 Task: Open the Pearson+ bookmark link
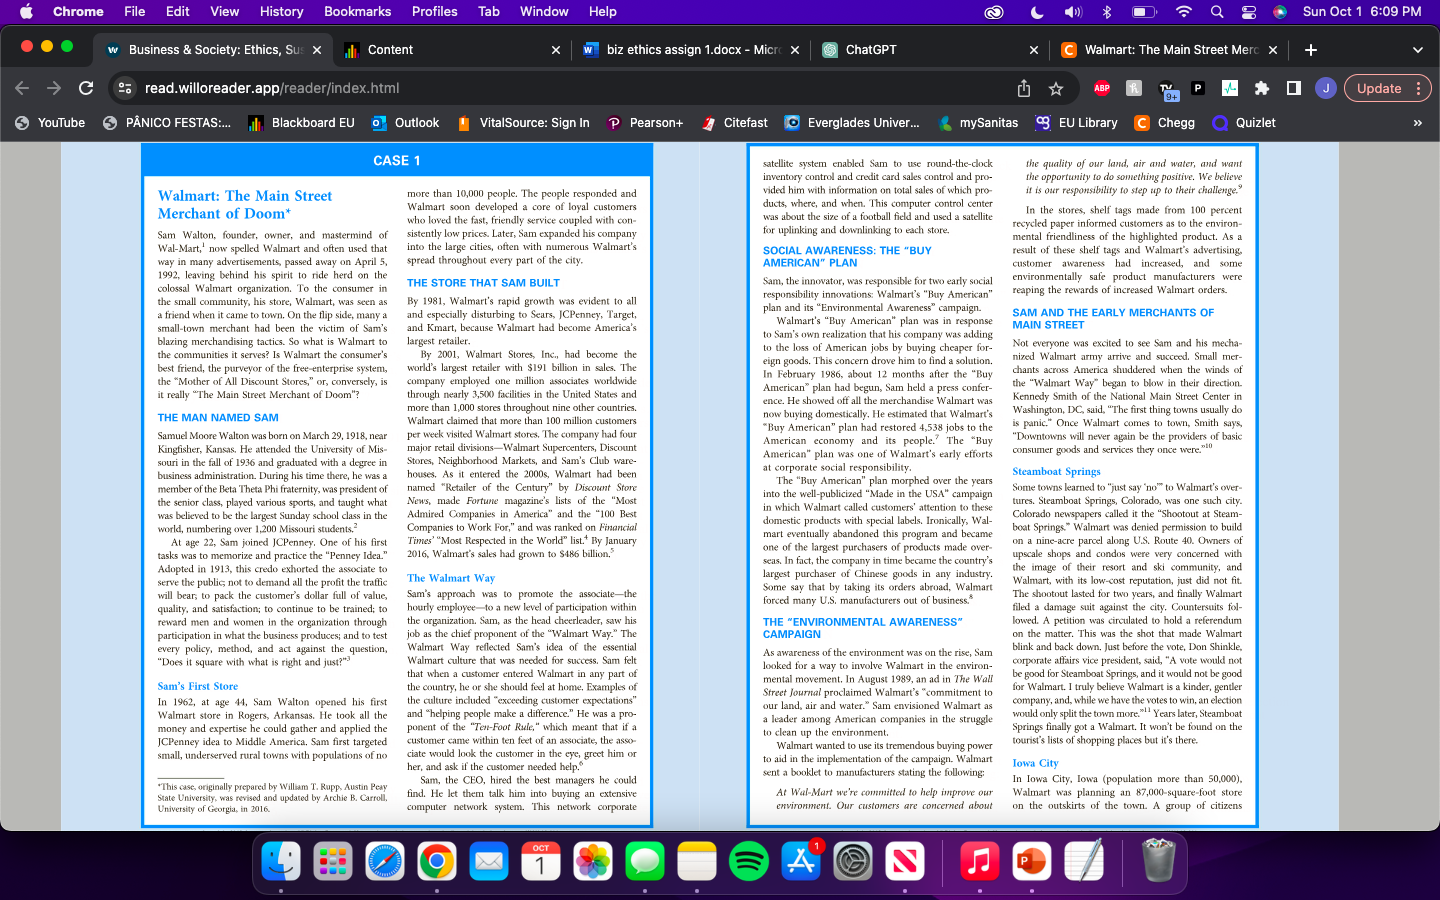[644, 122]
